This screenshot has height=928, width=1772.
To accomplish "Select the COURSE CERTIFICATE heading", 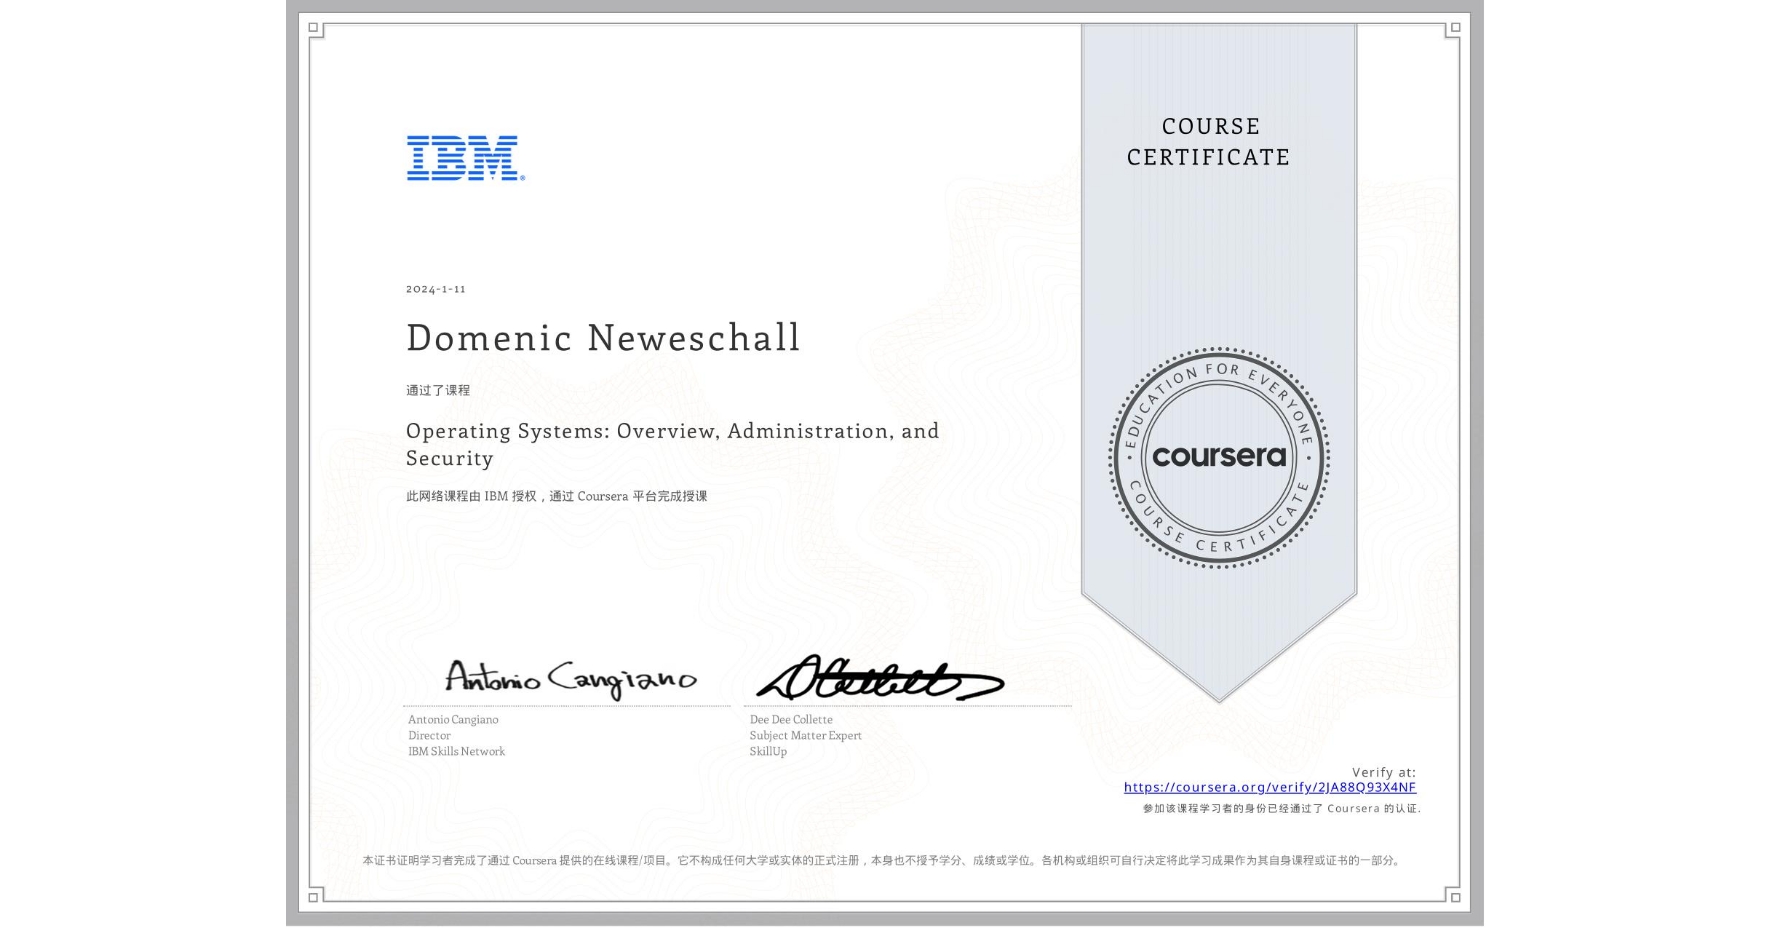I will [x=1206, y=142].
